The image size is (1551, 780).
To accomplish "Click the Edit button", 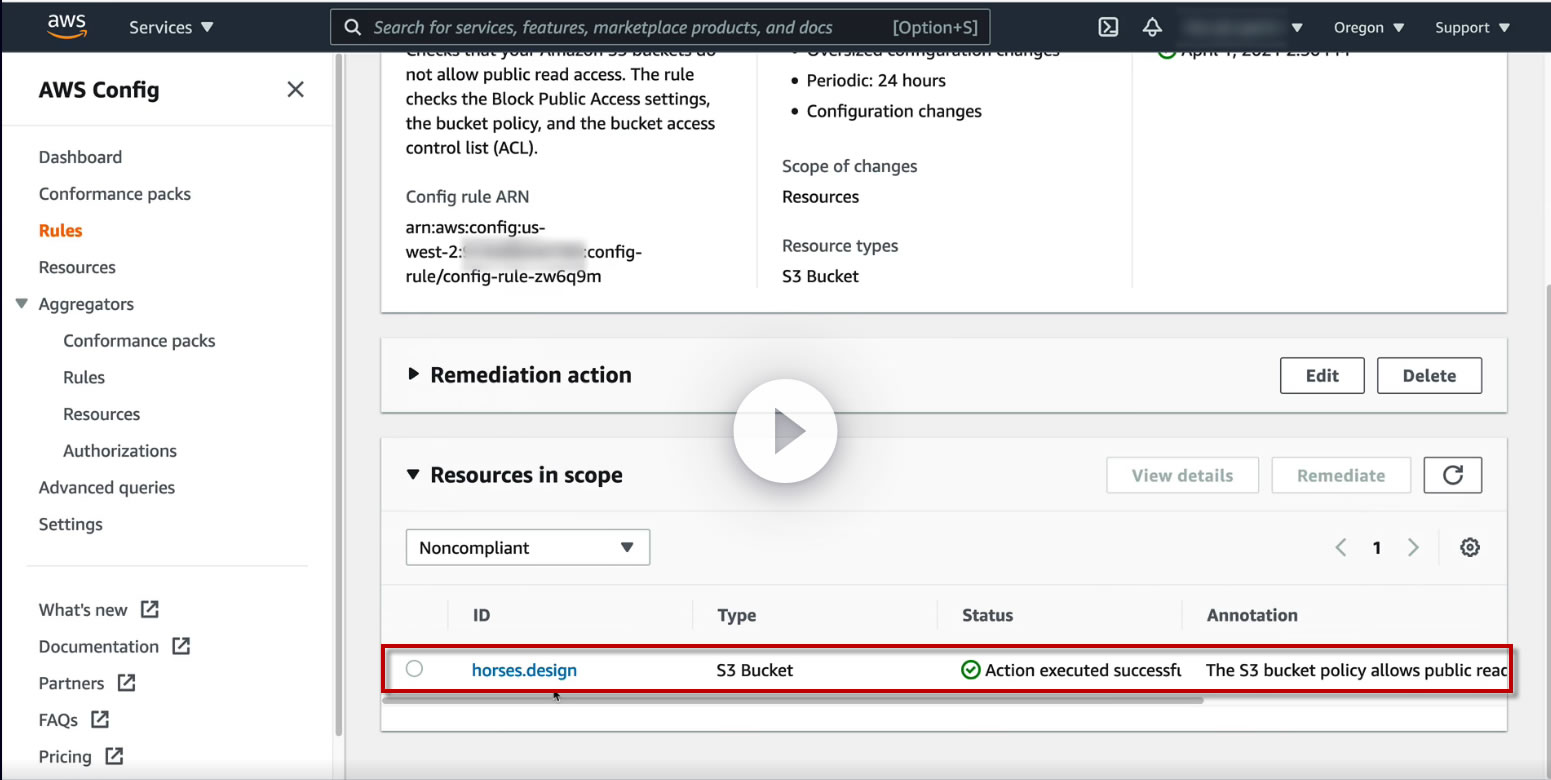I will tap(1321, 376).
